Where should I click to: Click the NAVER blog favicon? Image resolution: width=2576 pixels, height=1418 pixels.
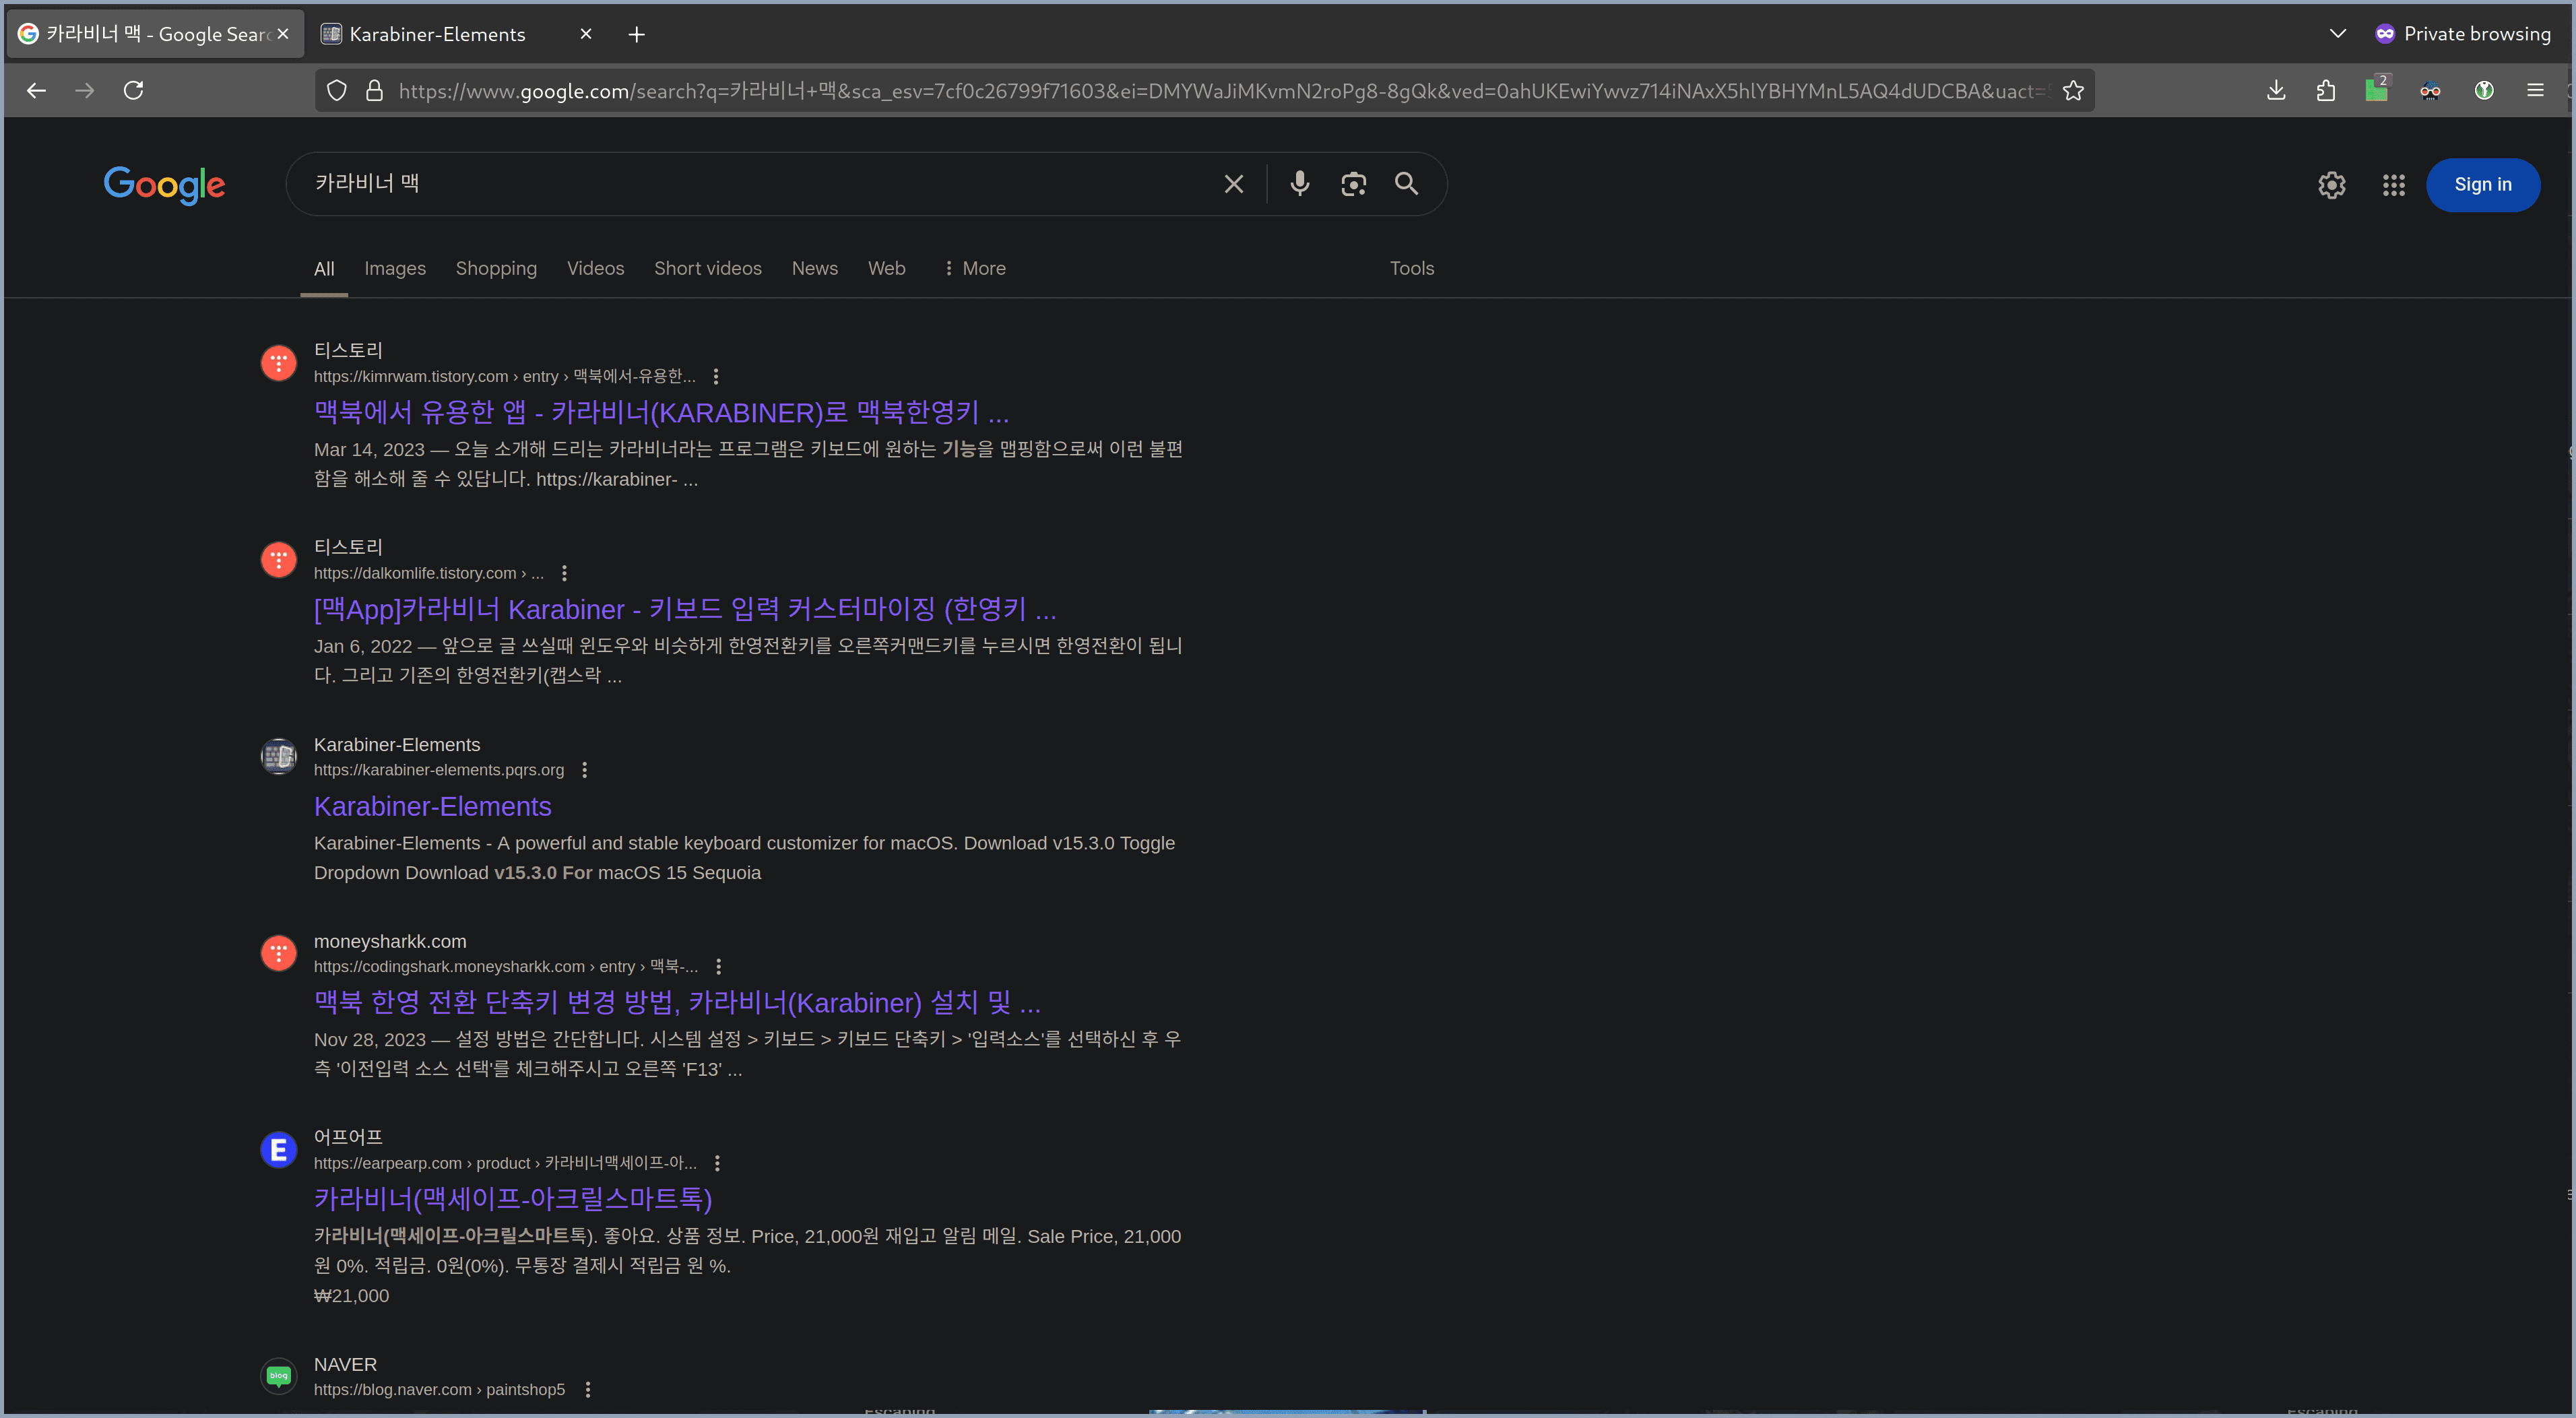tap(279, 1376)
